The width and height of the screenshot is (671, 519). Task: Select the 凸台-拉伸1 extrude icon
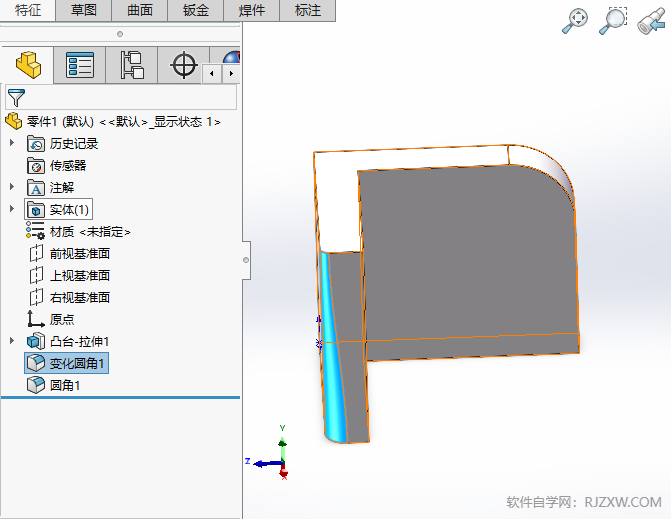coord(36,341)
